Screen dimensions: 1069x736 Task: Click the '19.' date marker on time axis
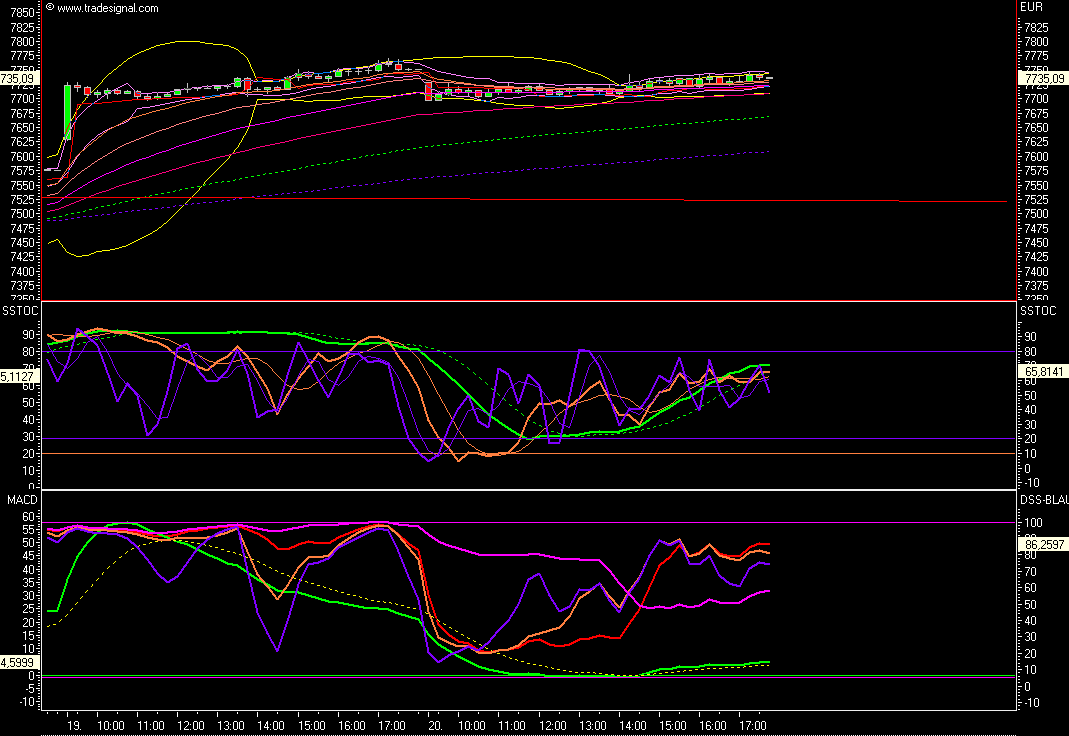(73, 724)
